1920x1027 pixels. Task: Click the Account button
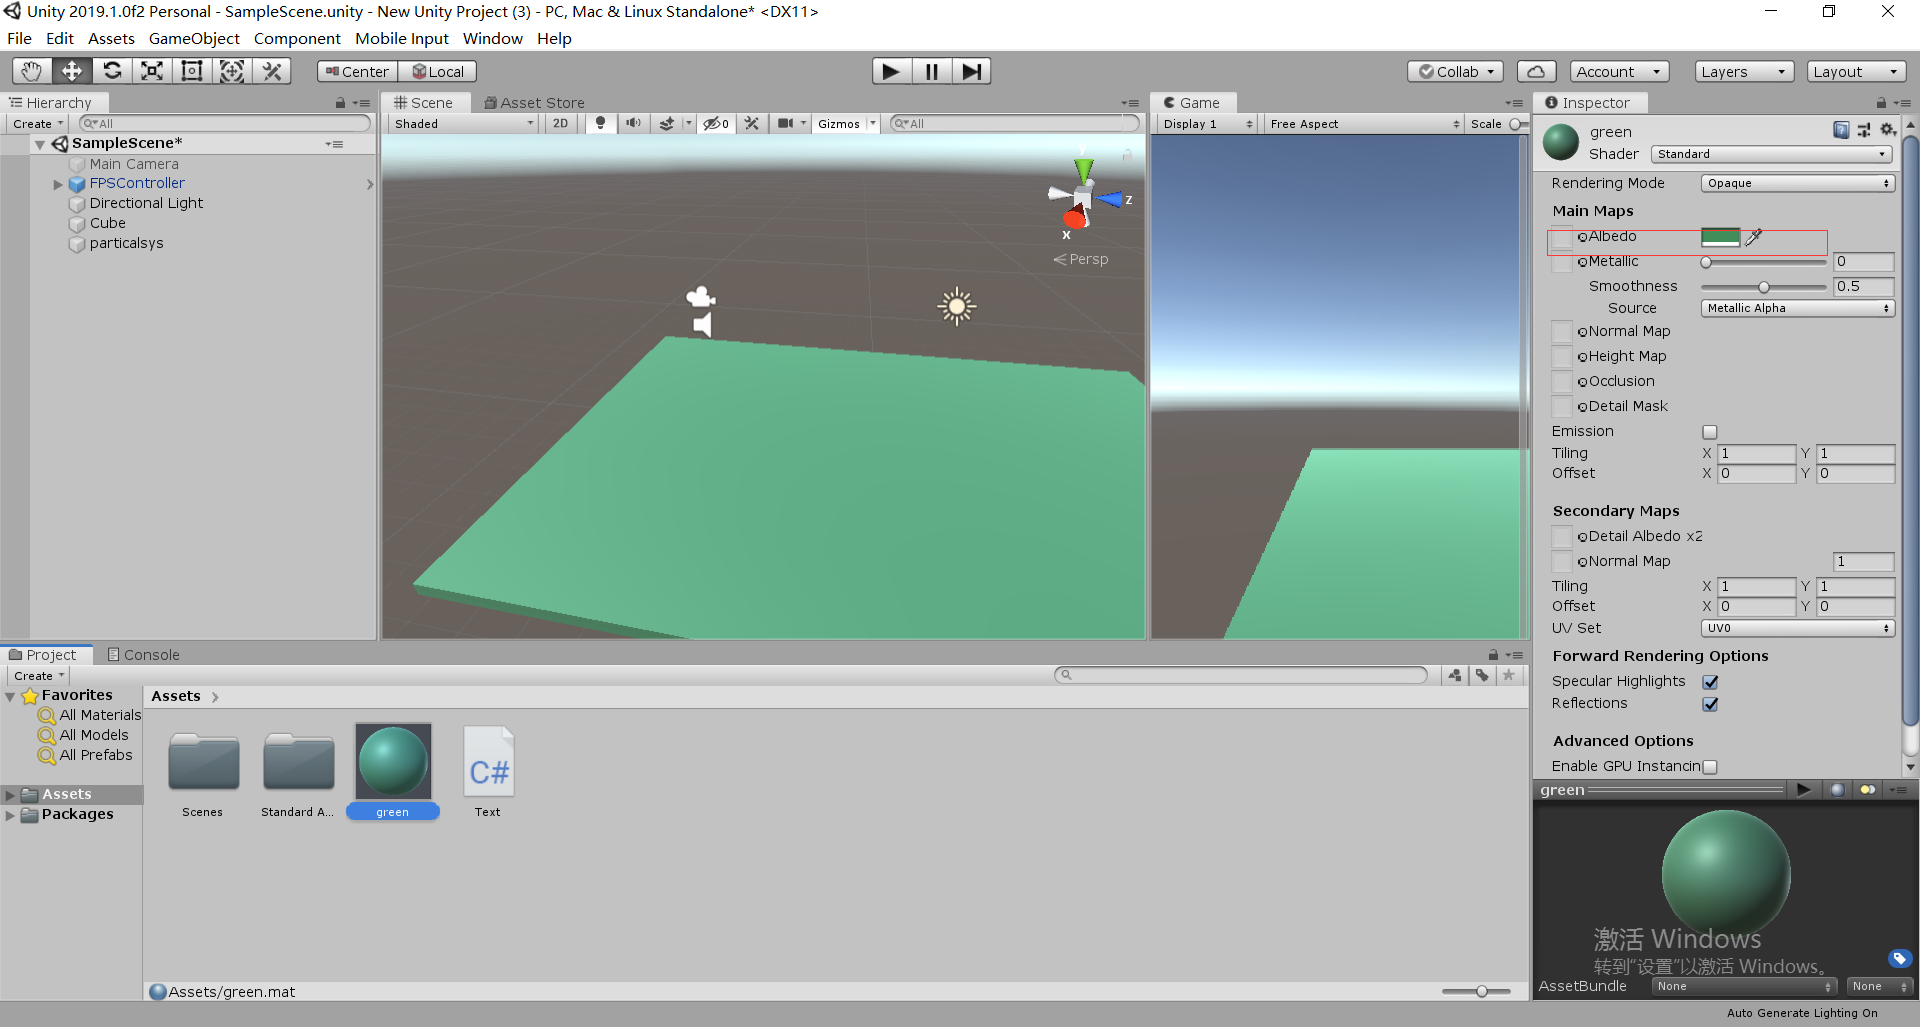click(1618, 71)
